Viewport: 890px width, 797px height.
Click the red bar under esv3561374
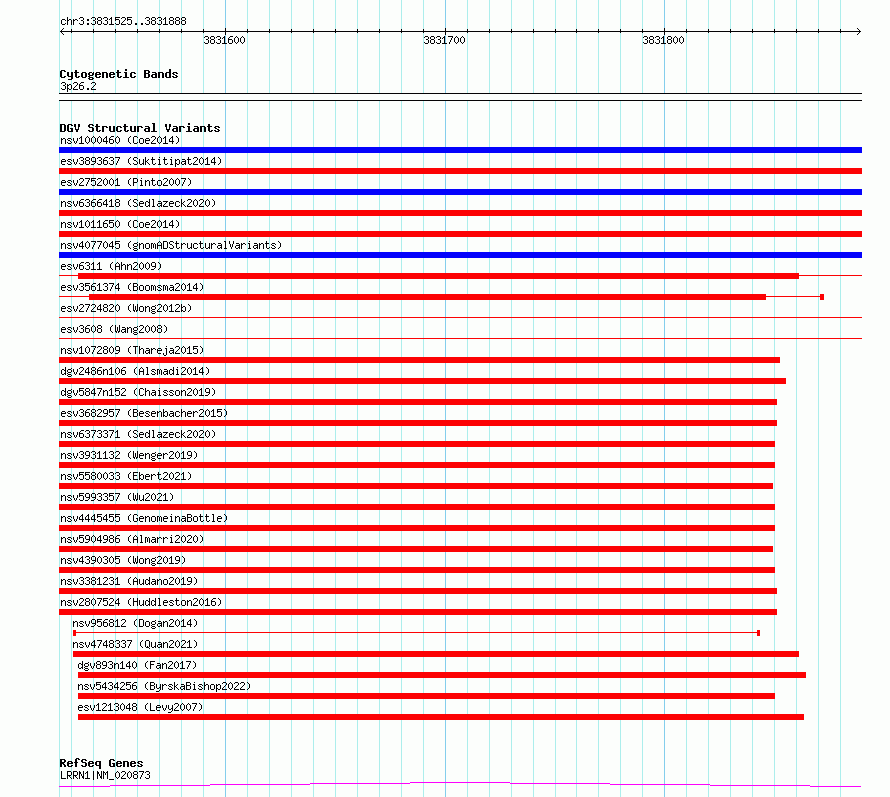coord(427,297)
